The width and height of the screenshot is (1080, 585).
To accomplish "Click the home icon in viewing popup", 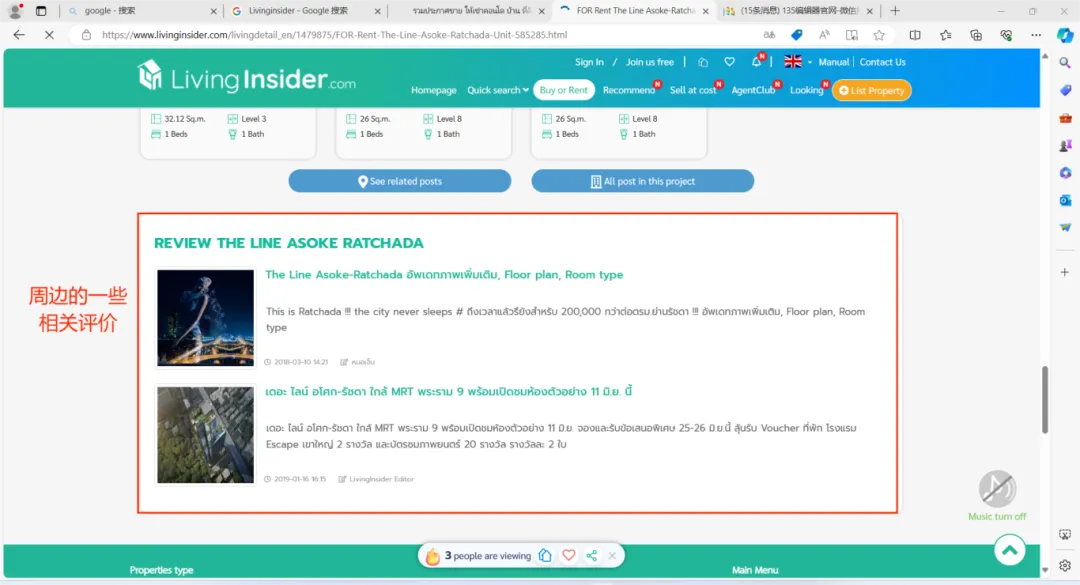I will pos(545,555).
